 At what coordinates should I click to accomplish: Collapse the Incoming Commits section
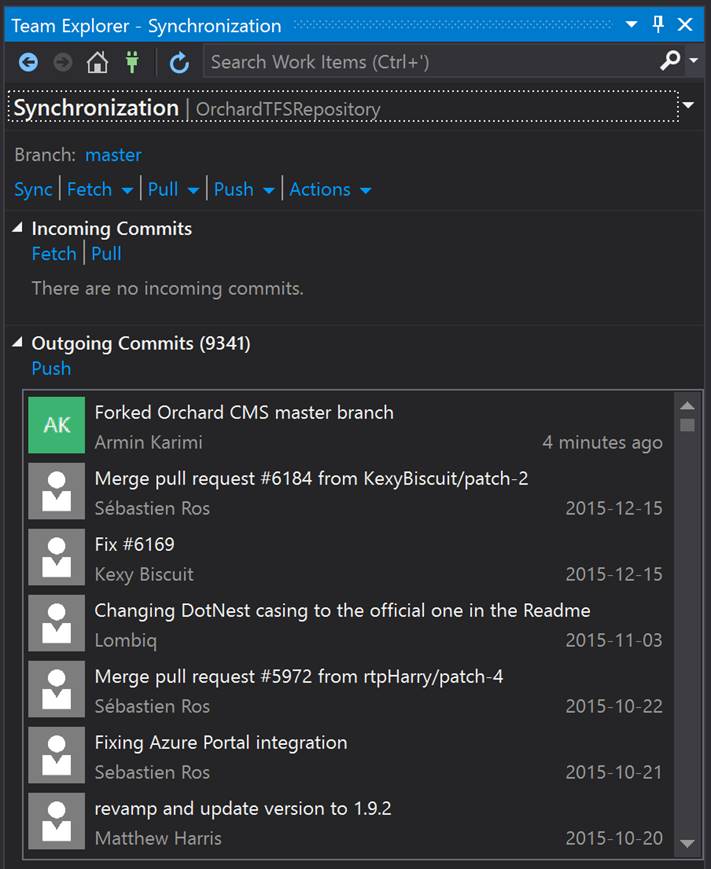18,227
